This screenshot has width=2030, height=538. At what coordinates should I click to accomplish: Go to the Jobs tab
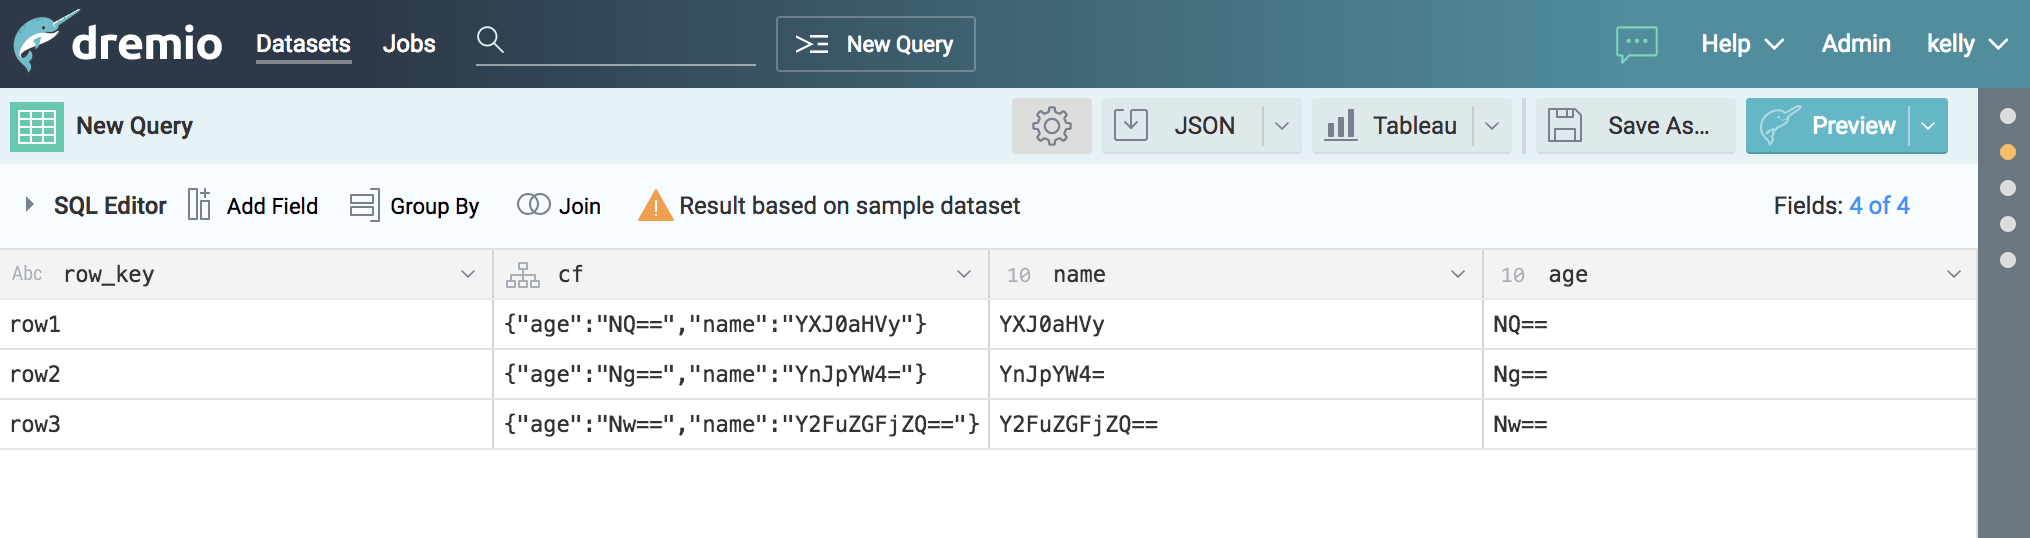(x=409, y=44)
